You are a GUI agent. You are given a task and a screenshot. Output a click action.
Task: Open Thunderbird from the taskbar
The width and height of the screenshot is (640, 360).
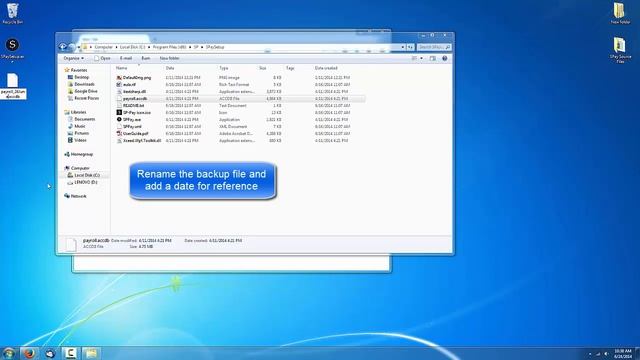coord(50,353)
